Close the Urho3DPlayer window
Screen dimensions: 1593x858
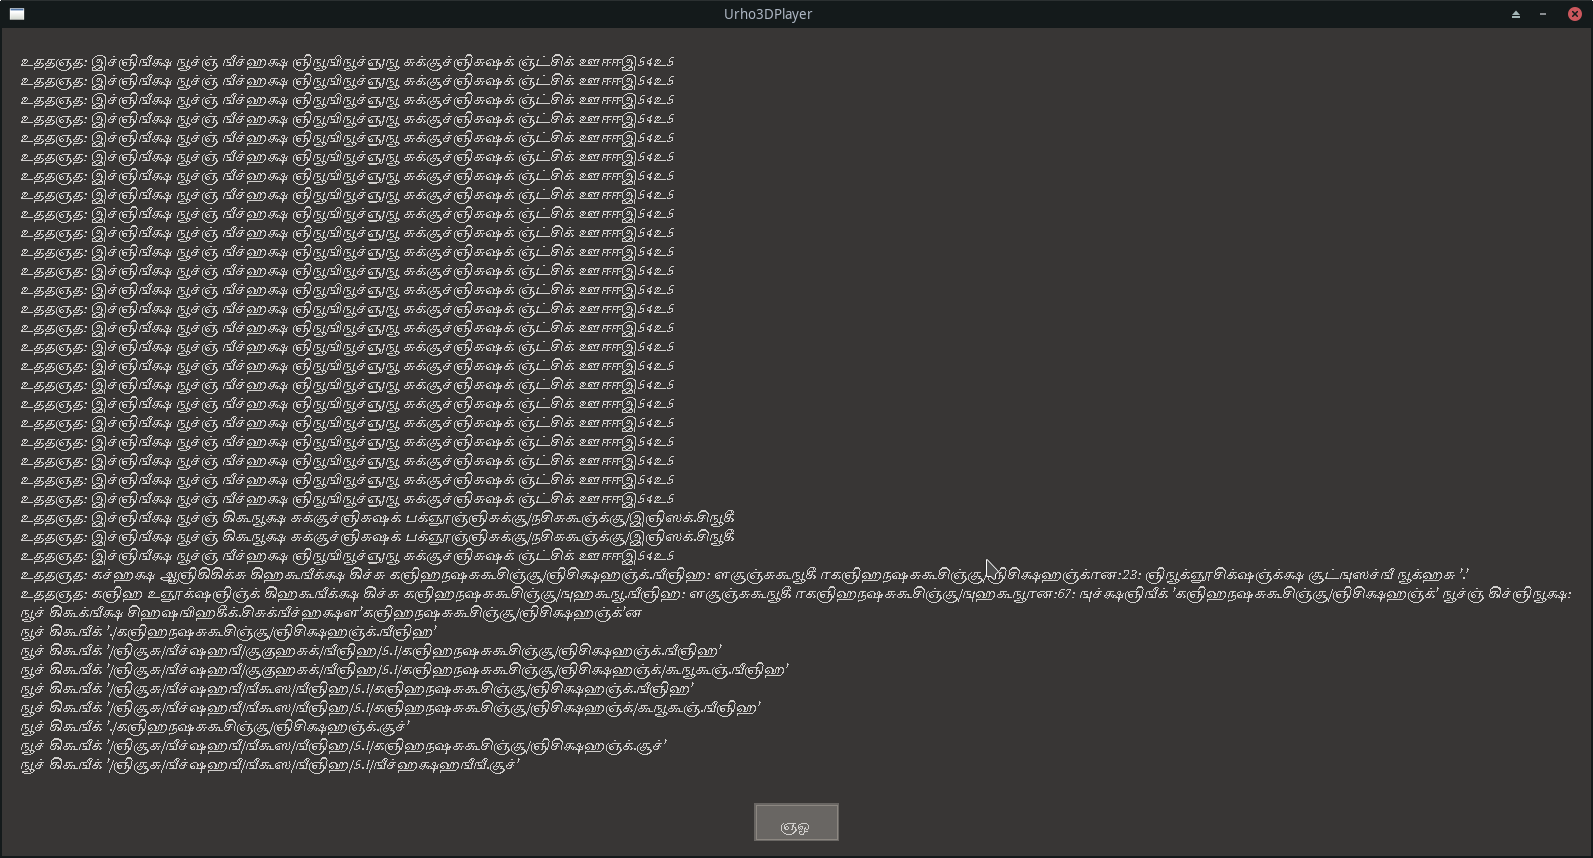click(1575, 14)
